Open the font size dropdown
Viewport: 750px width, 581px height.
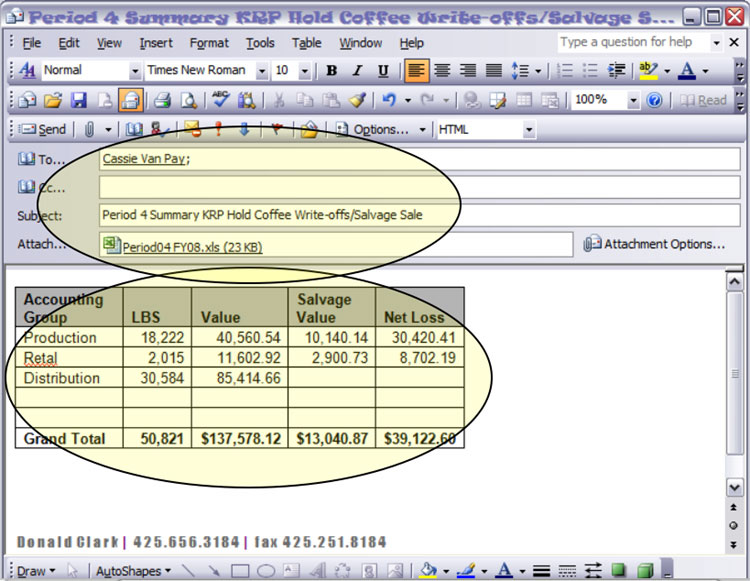coord(304,71)
